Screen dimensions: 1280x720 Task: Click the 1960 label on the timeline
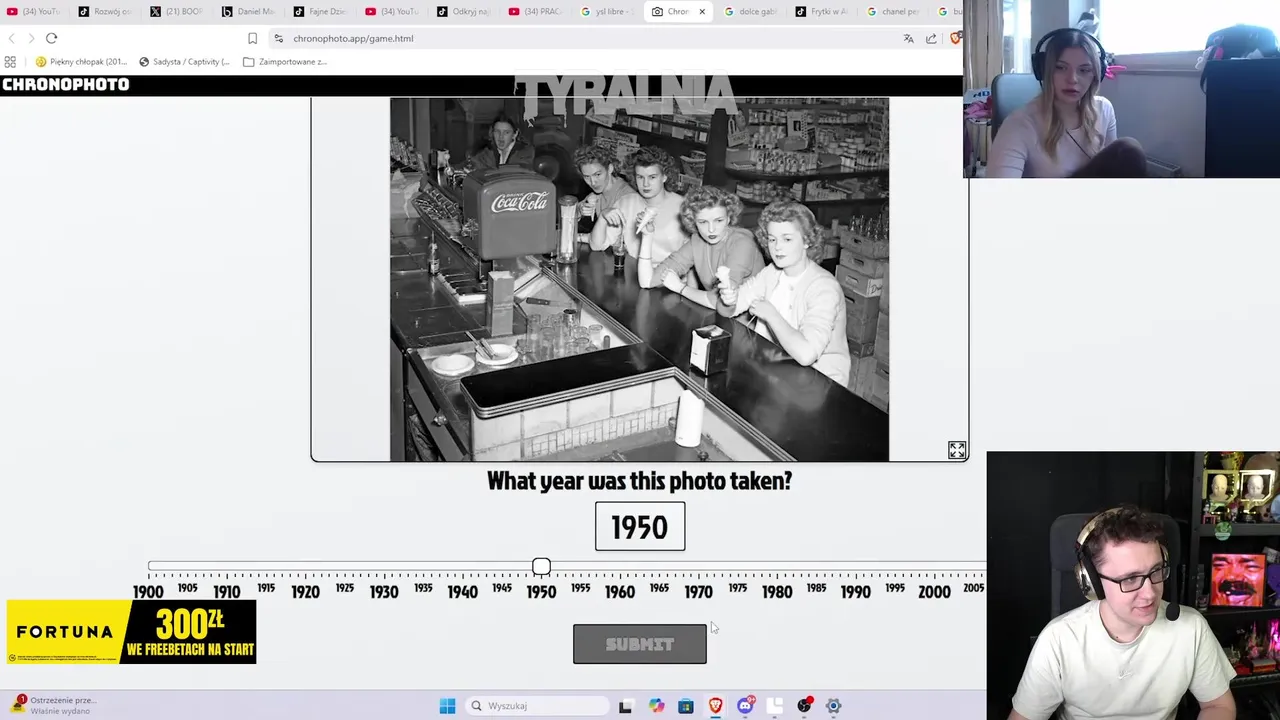pos(619,592)
